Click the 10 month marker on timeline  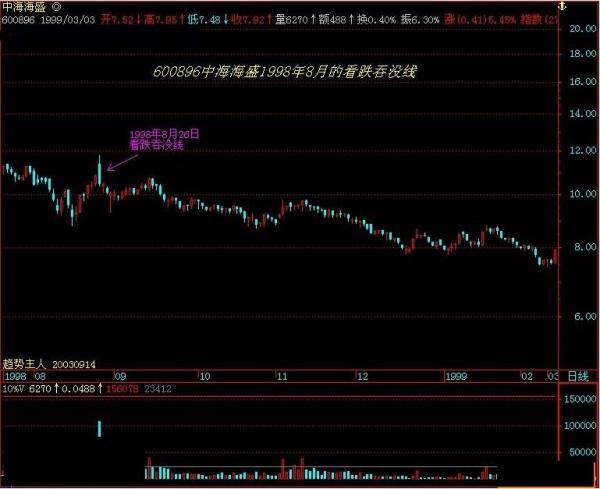point(205,377)
